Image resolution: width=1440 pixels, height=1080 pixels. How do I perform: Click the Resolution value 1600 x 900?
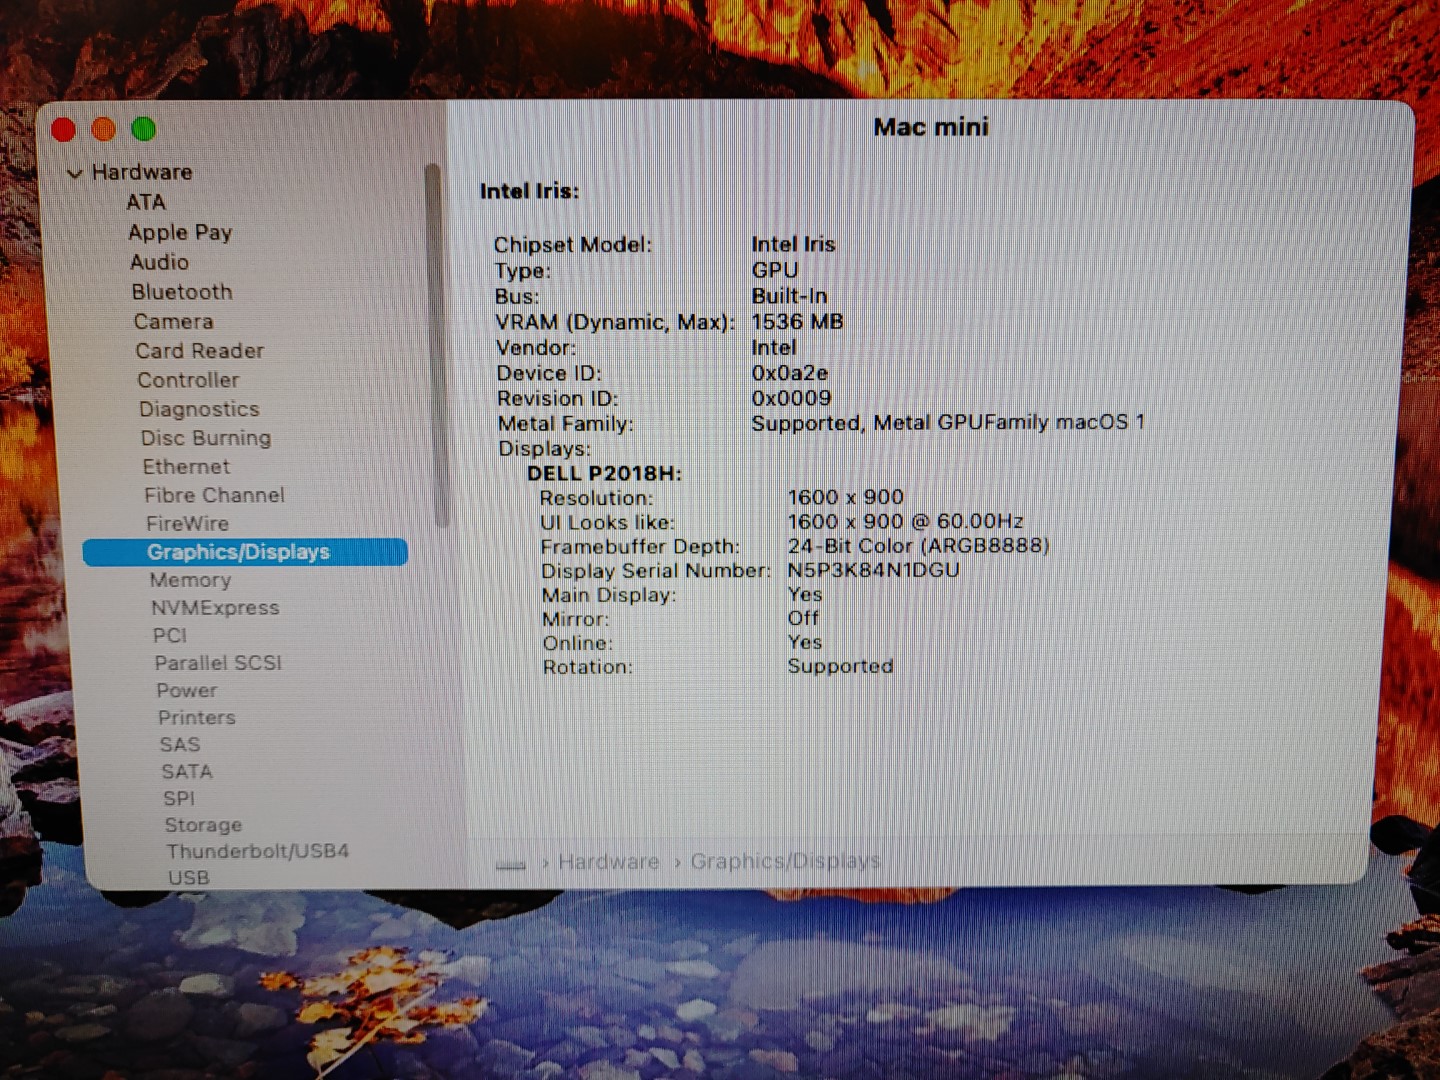(846, 497)
